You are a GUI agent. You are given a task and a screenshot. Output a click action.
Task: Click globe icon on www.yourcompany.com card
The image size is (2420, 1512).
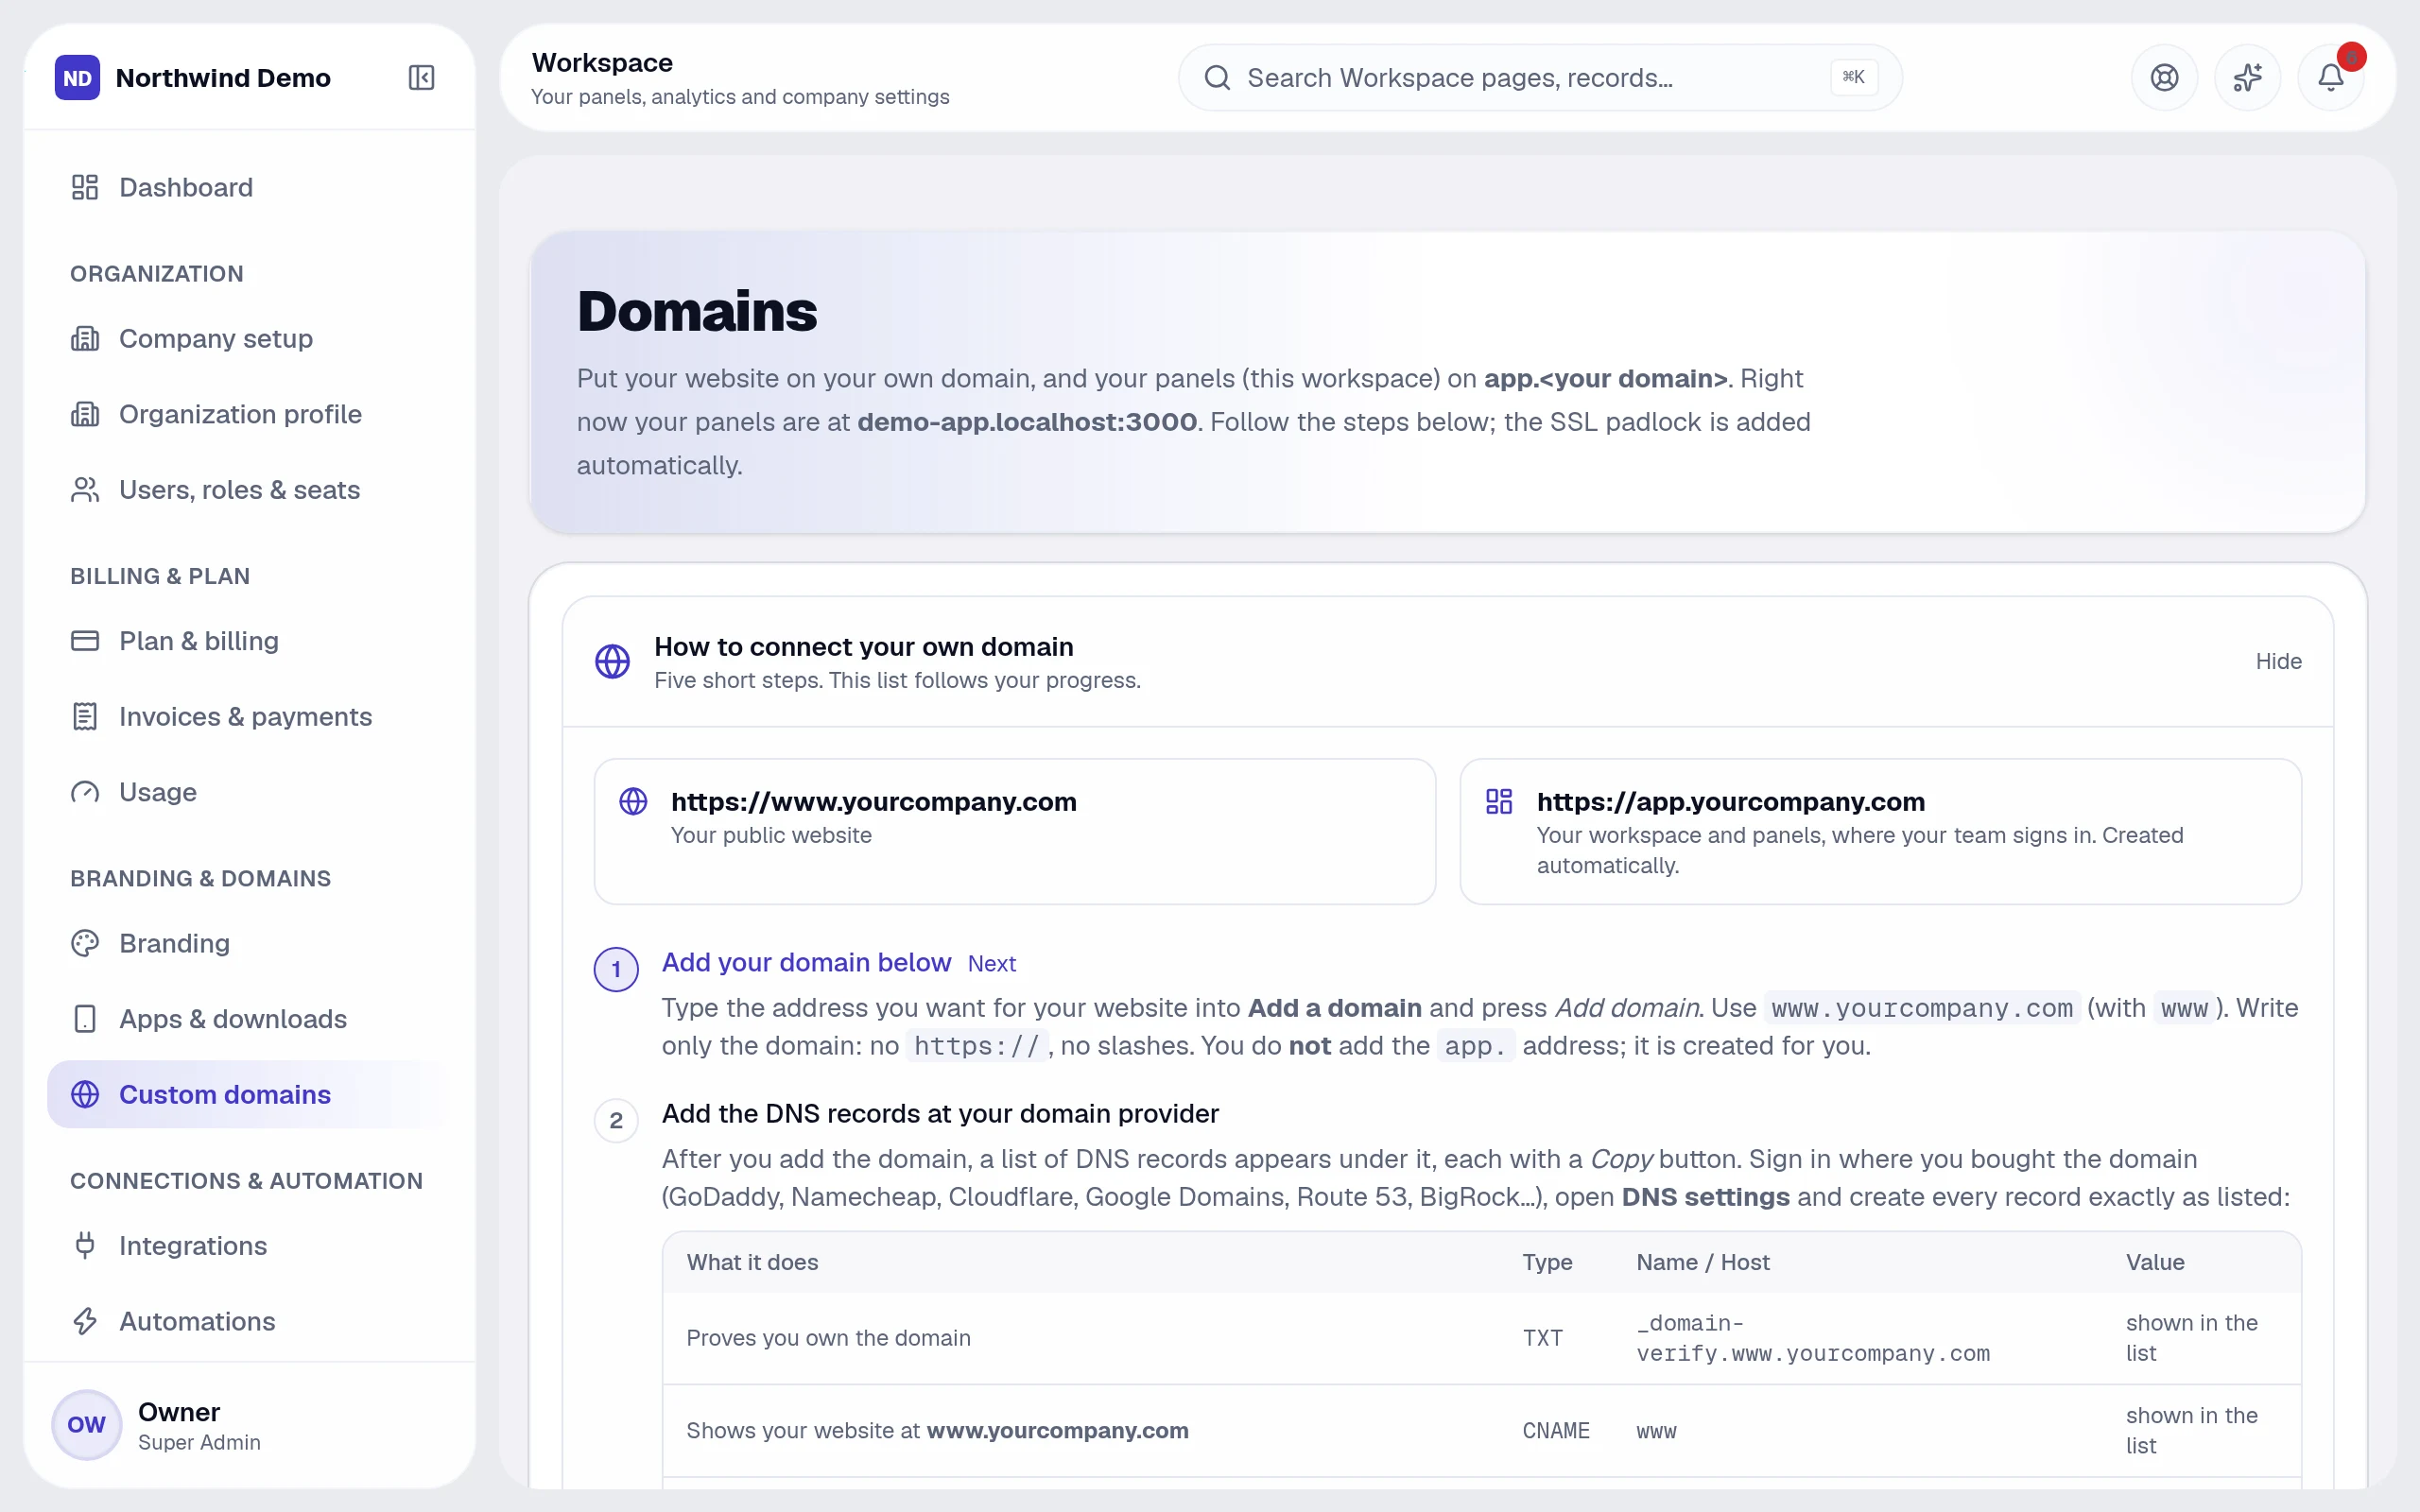tap(633, 801)
